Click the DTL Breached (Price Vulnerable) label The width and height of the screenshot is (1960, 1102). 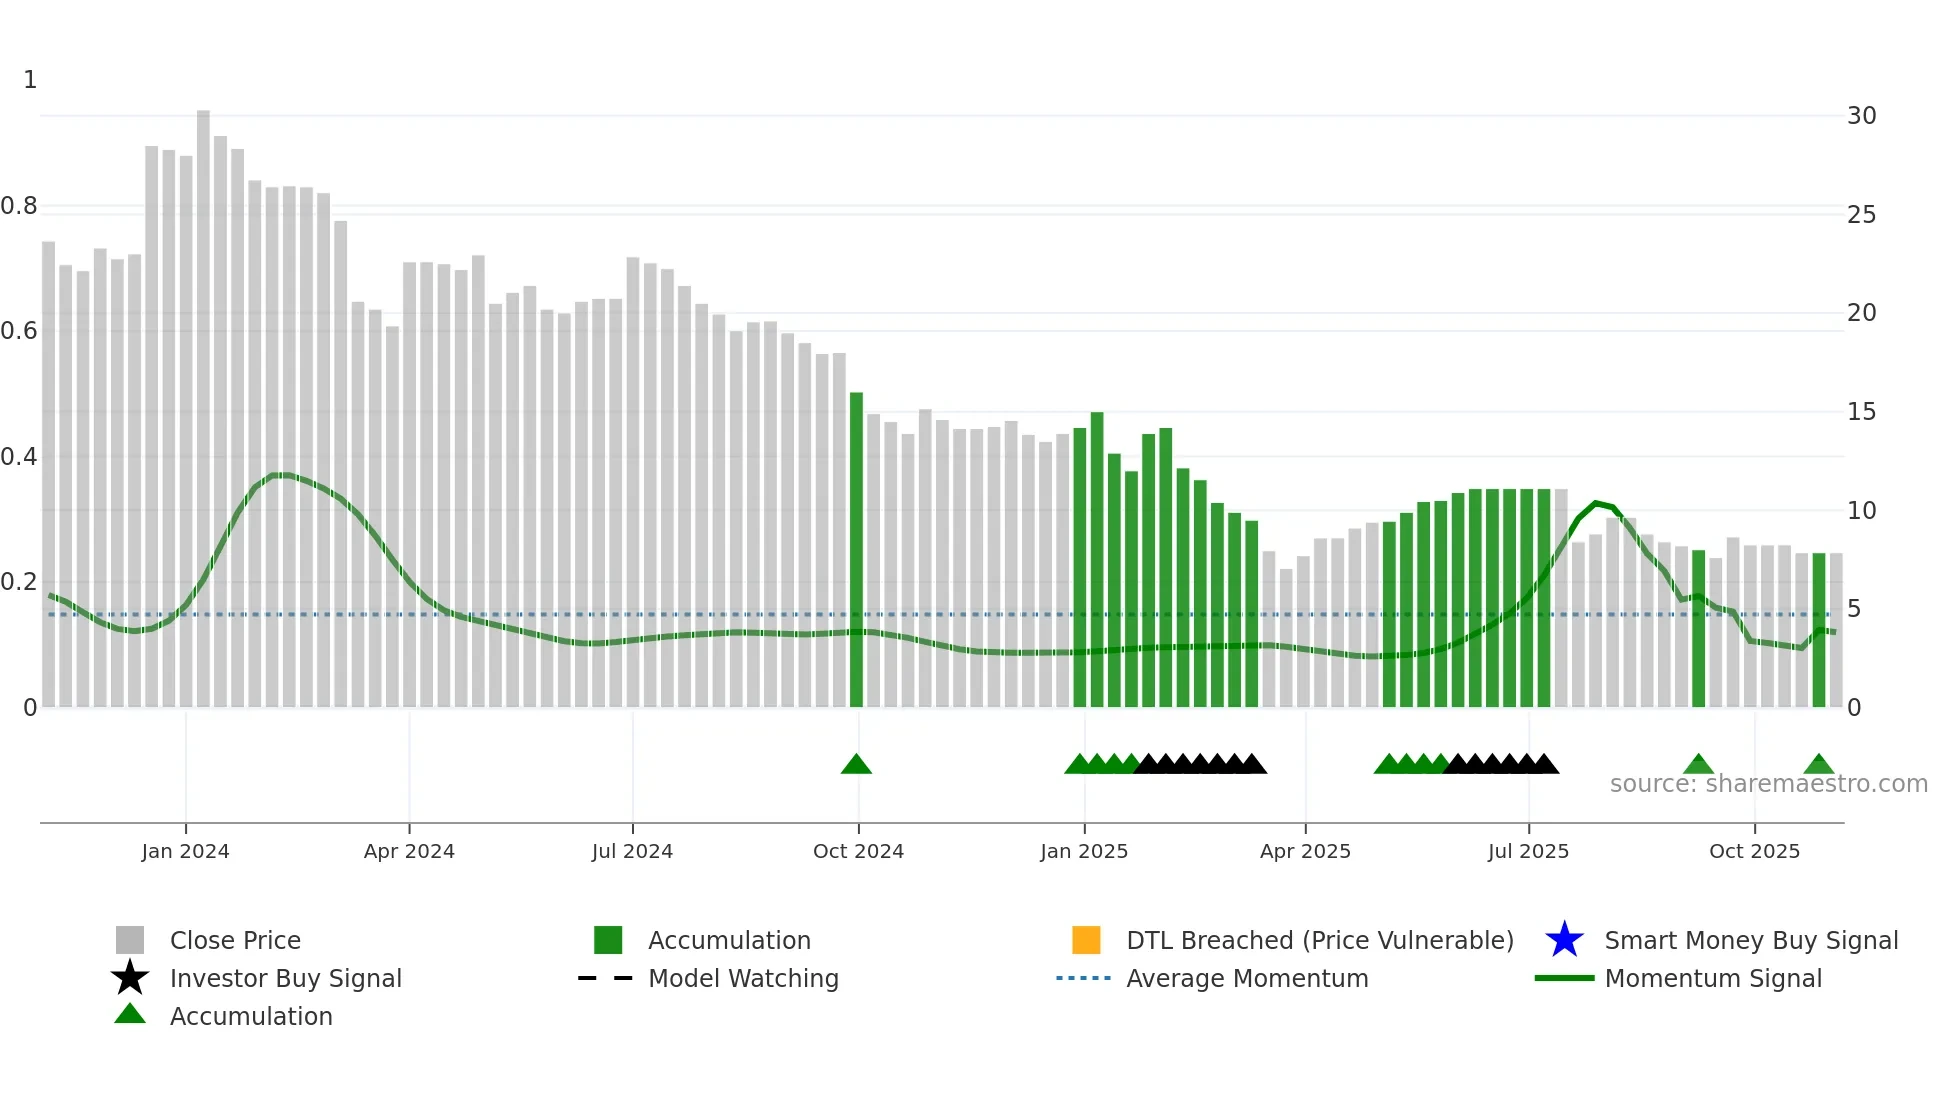coord(1320,940)
